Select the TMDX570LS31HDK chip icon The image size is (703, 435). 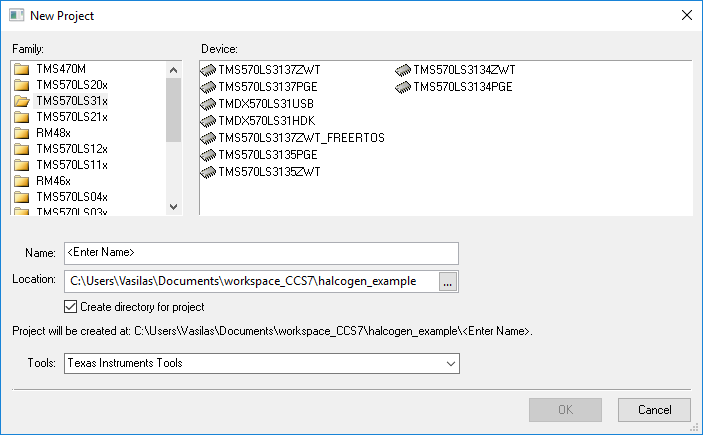208,121
